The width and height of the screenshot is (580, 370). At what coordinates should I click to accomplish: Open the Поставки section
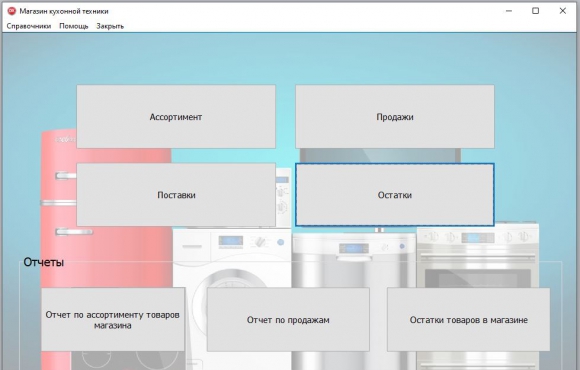click(x=176, y=195)
